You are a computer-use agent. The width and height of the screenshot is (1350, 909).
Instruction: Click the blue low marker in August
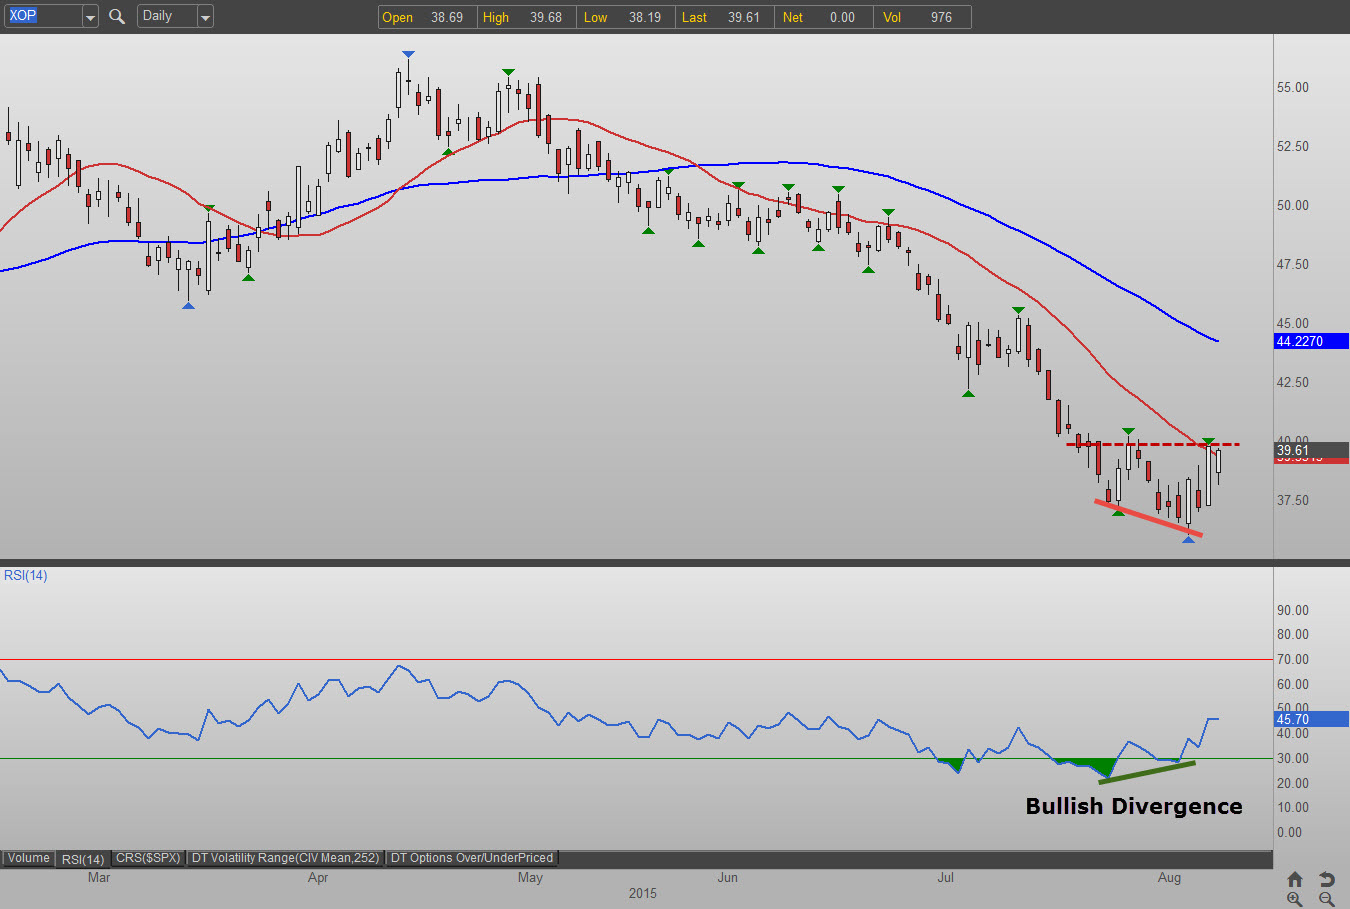(x=1188, y=540)
